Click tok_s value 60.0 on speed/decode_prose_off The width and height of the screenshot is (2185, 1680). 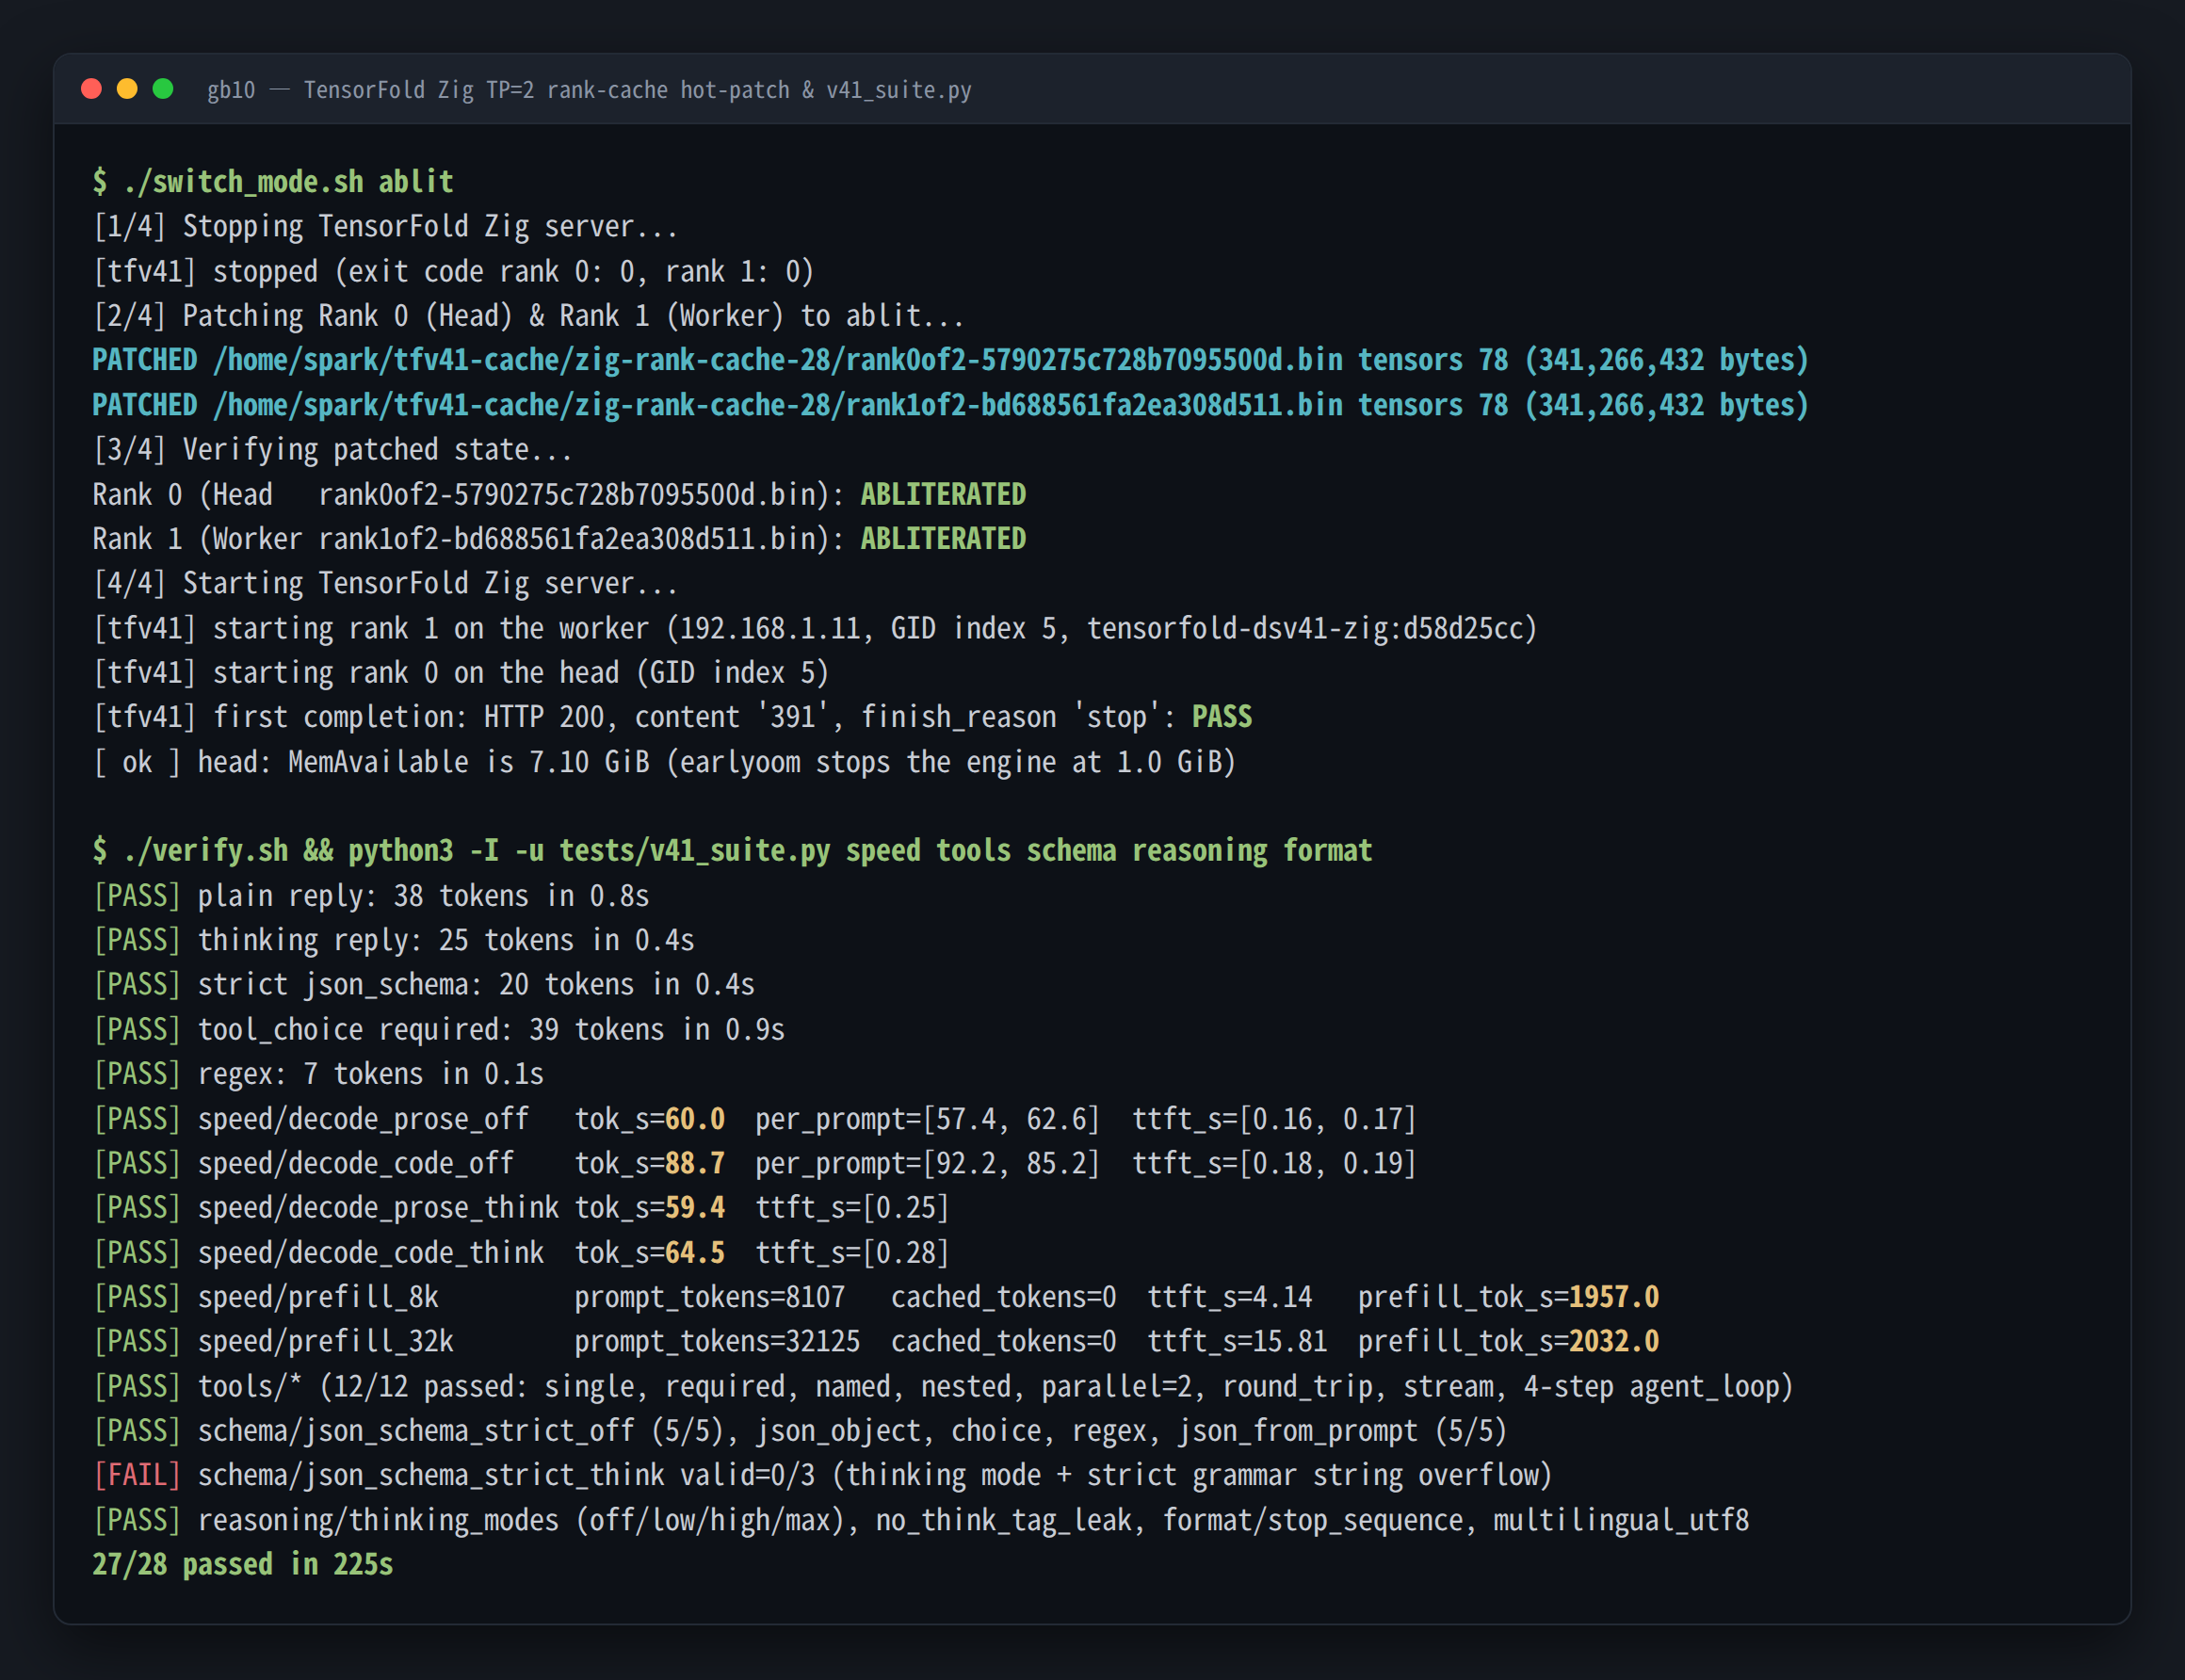[695, 1119]
